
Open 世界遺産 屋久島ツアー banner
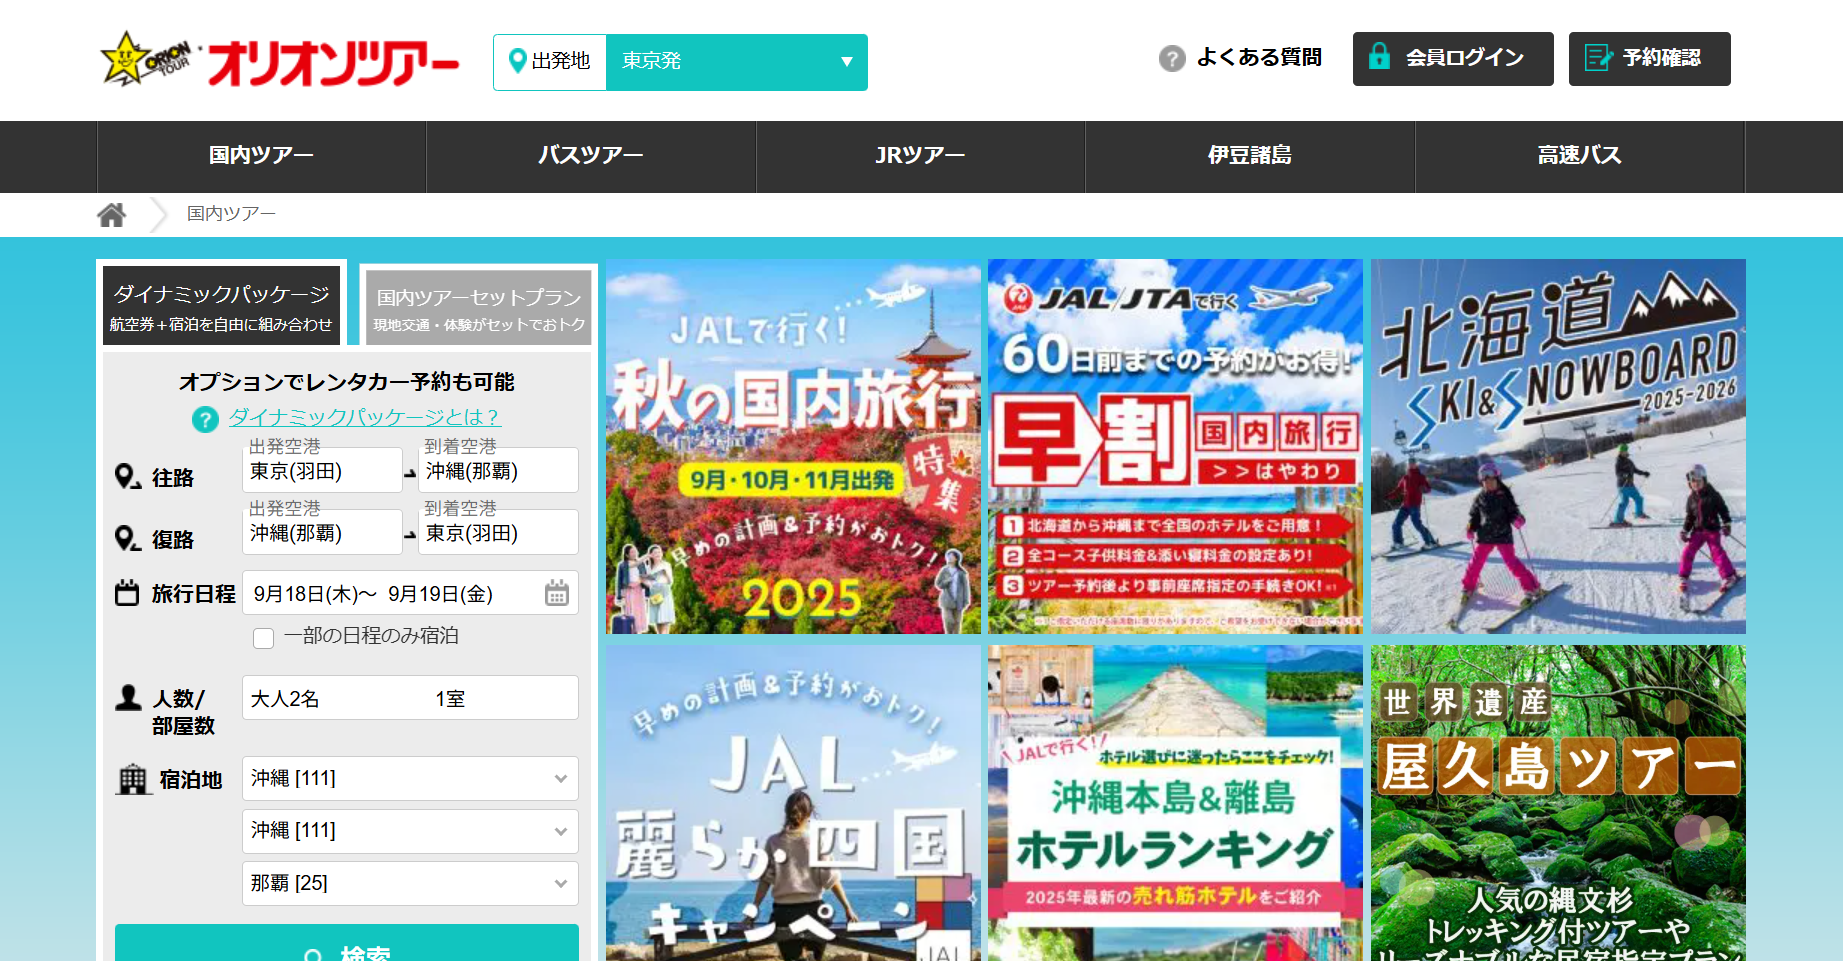tap(1558, 803)
